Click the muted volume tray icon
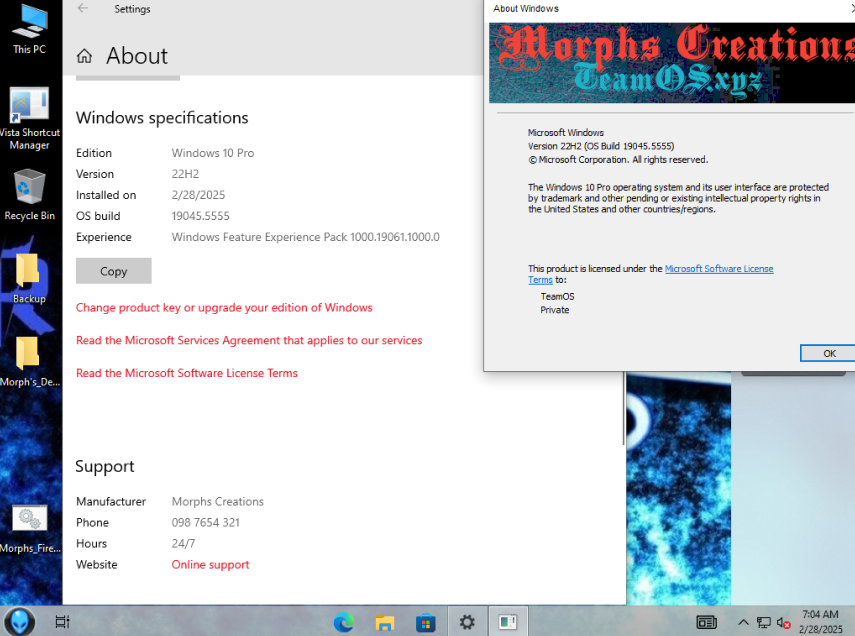Viewport: 855px width, 636px height. [x=784, y=622]
